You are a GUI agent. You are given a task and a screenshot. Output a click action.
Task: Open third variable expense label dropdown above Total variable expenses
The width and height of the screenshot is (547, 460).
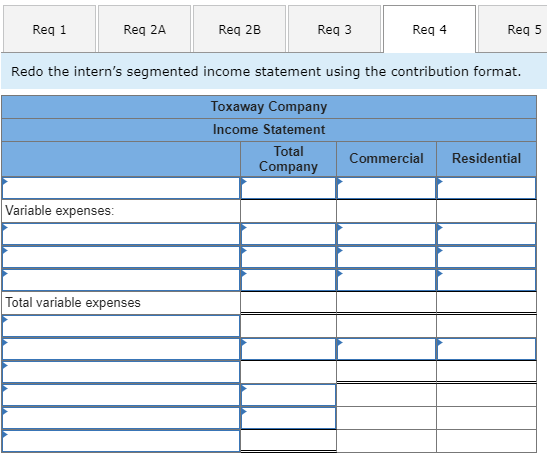pos(121,280)
